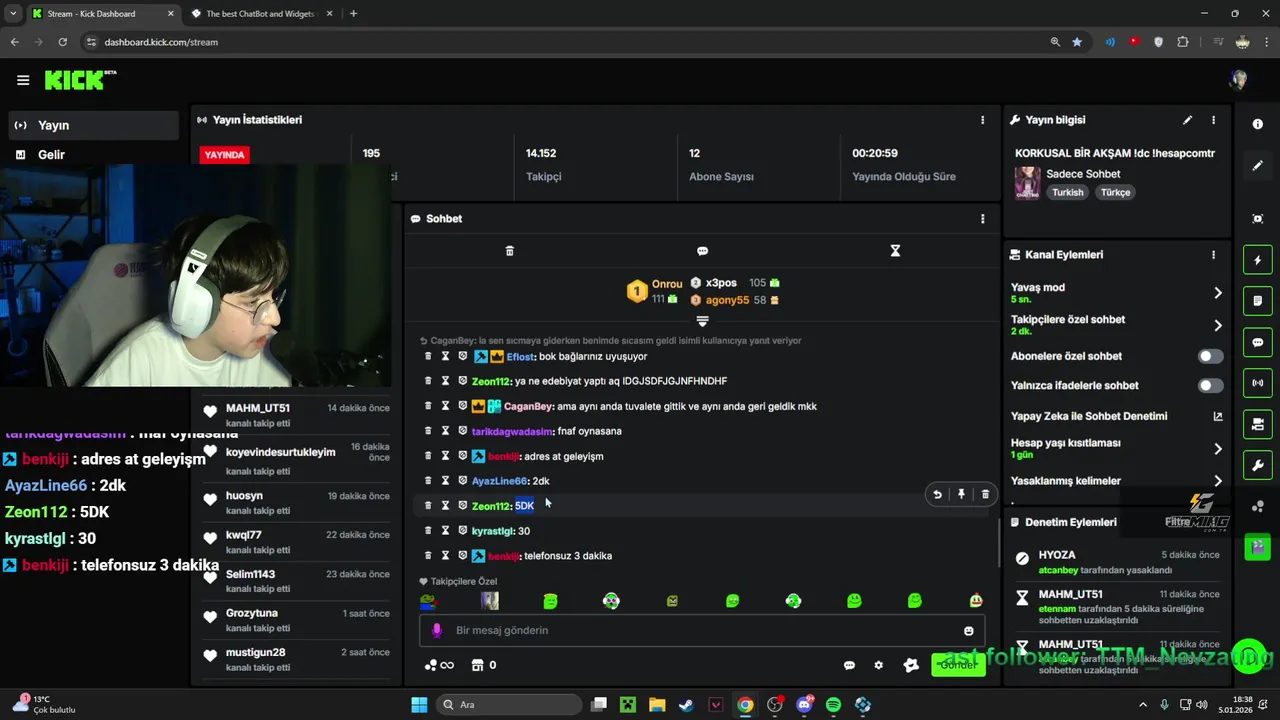The image size is (1280, 720).
Task: Open Kanal Eylemleri three-dot menu
Action: [x=1213, y=255]
